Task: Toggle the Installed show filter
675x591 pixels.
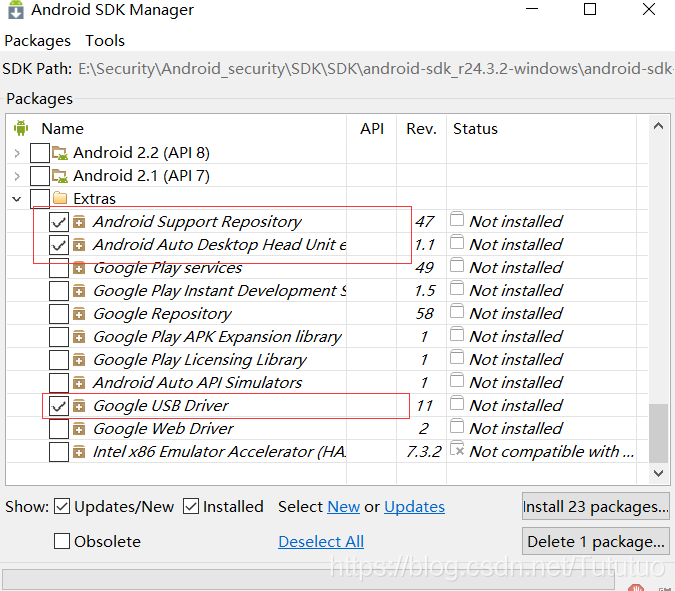Action: point(191,507)
